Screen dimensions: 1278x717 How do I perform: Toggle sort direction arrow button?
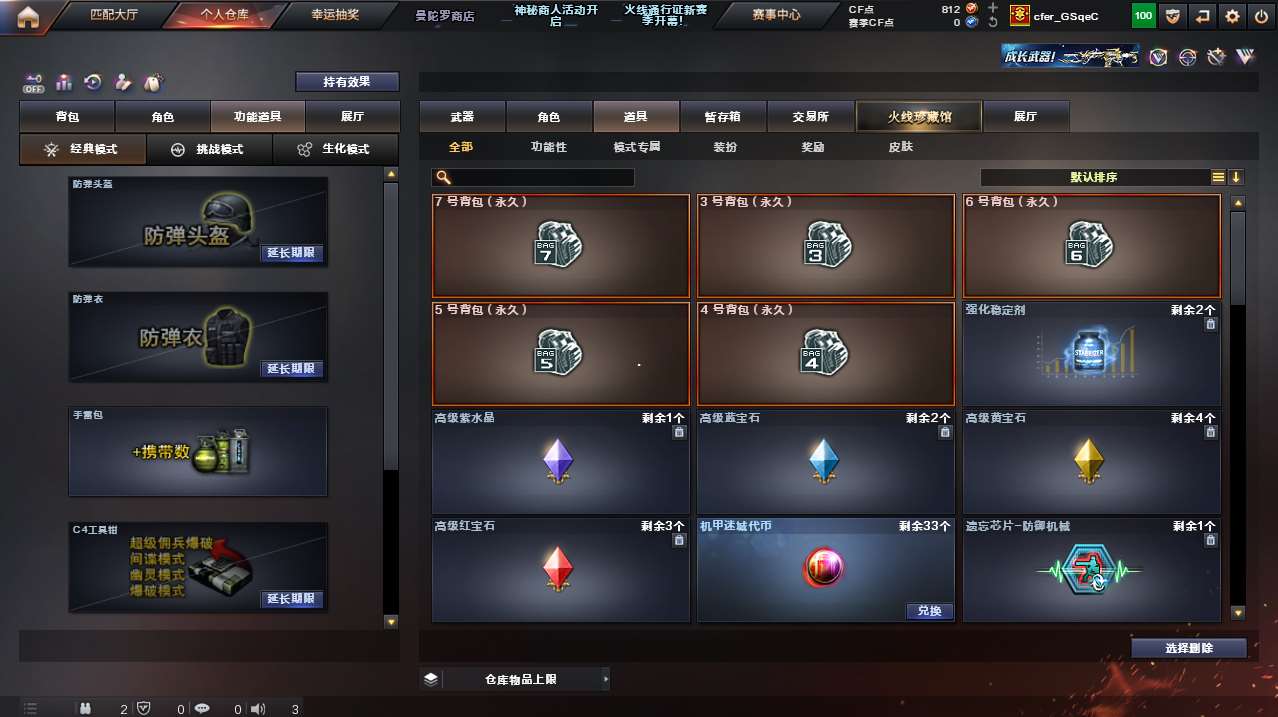[1236, 177]
